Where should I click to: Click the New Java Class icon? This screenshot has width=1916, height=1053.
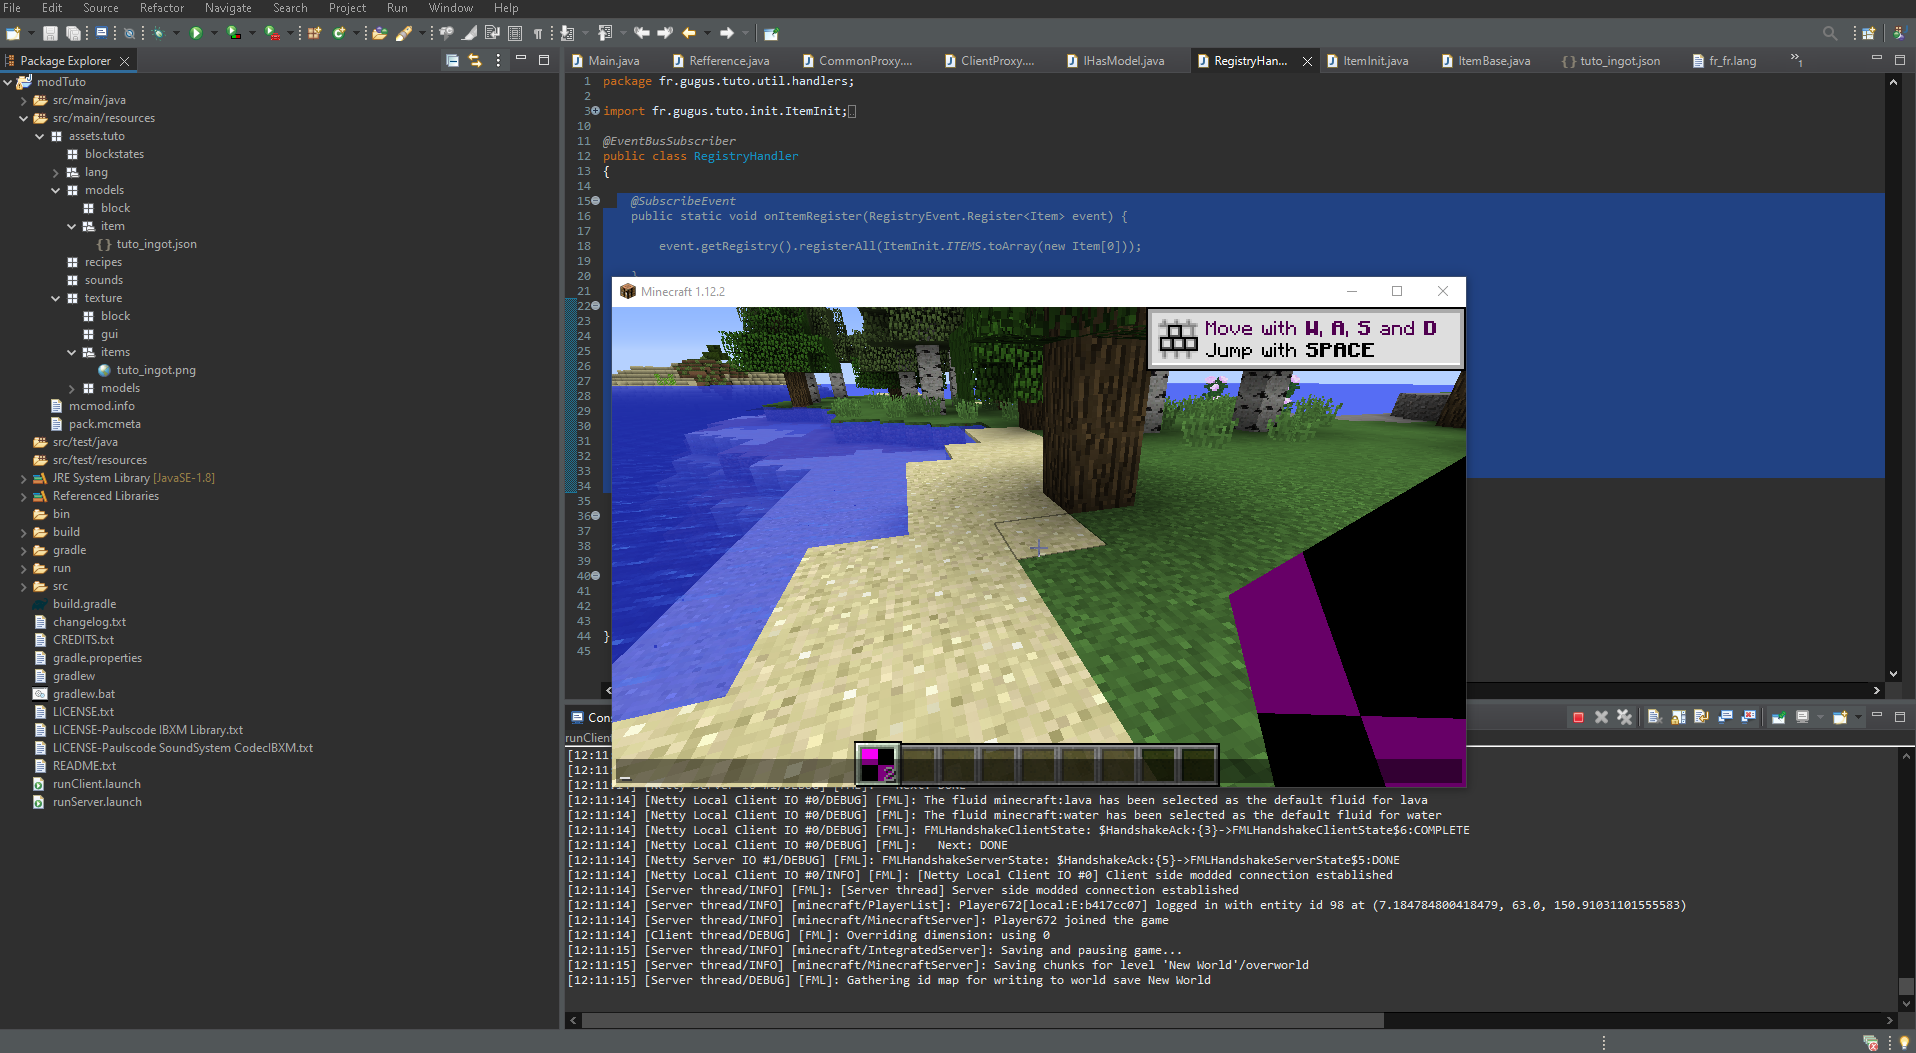(x=339, y=33)
